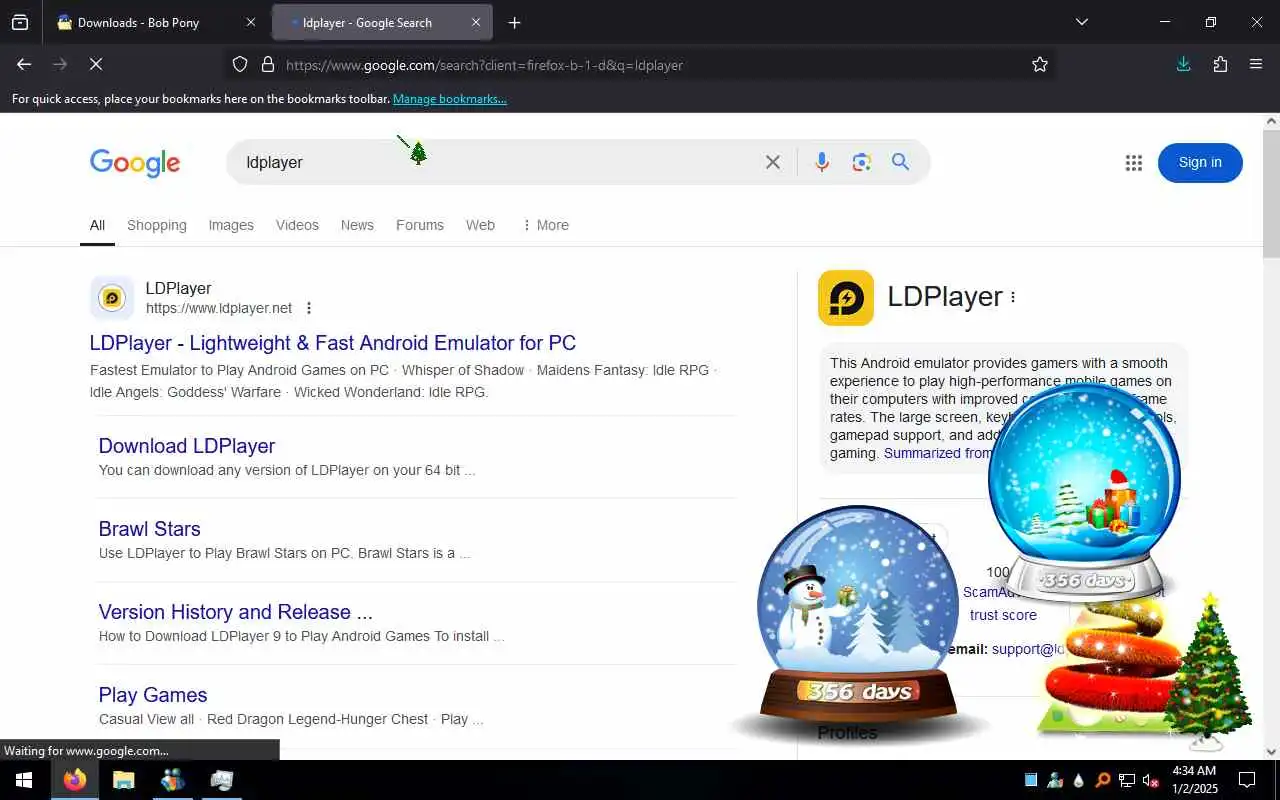Open File Explorer from taskbar
This screenshot has width=1280, height=800.
[x=124, y=780]
